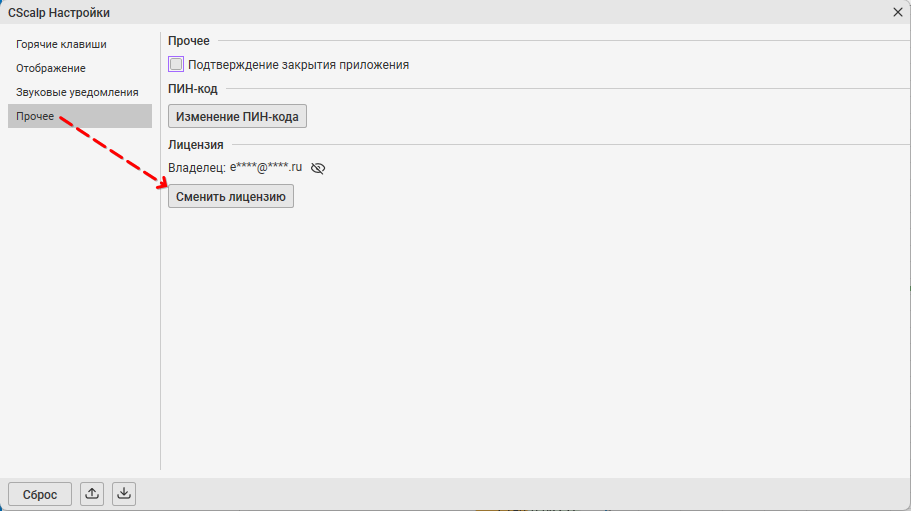Export settings with the upload icon
Image resolution: width=911 pixels, height=511 pixels.
pos(92,494)
